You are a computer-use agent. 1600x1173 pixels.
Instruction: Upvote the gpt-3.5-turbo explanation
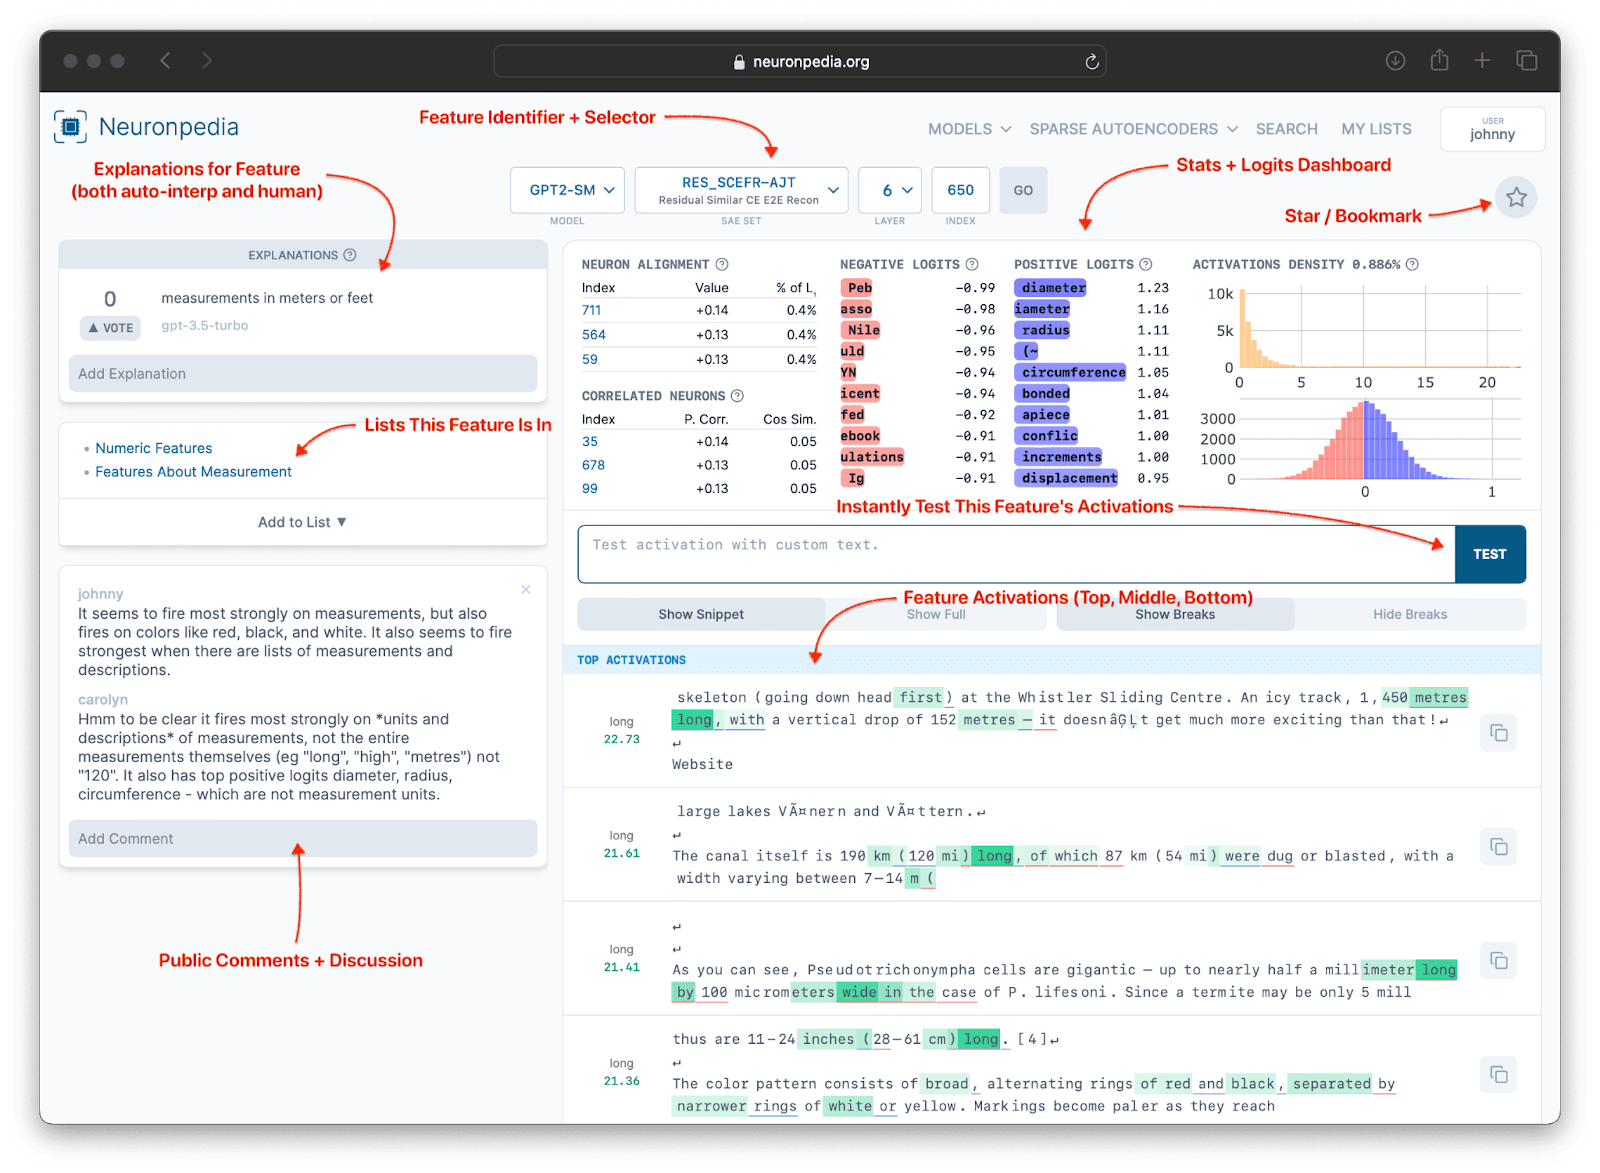pos(110,328)
